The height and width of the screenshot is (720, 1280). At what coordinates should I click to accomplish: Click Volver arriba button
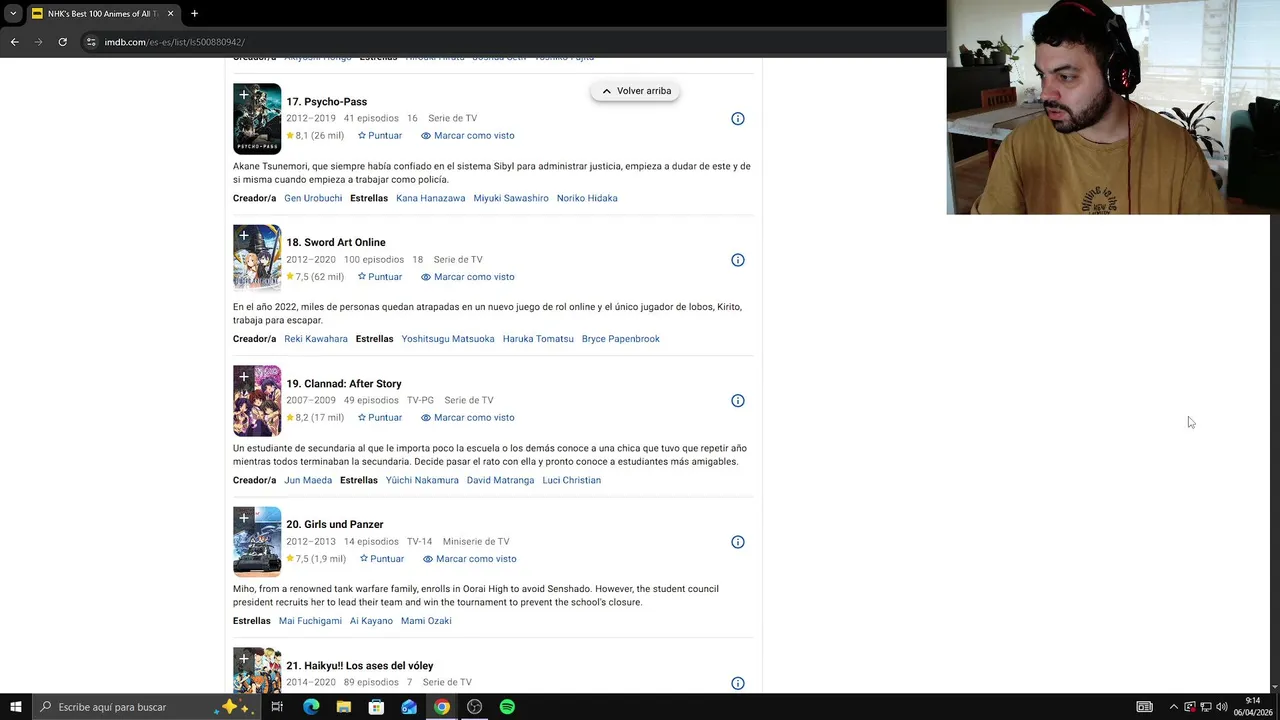click(x=635, y=91)
